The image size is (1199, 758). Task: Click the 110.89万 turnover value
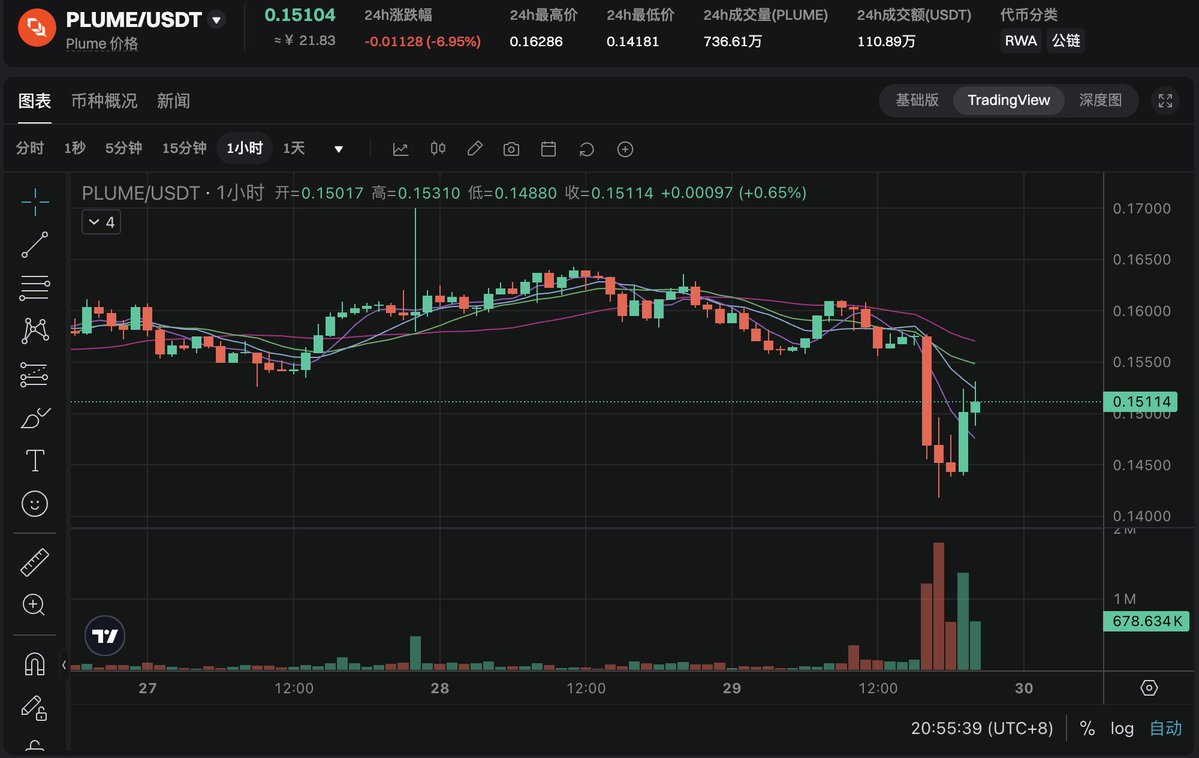click(886, 41)
